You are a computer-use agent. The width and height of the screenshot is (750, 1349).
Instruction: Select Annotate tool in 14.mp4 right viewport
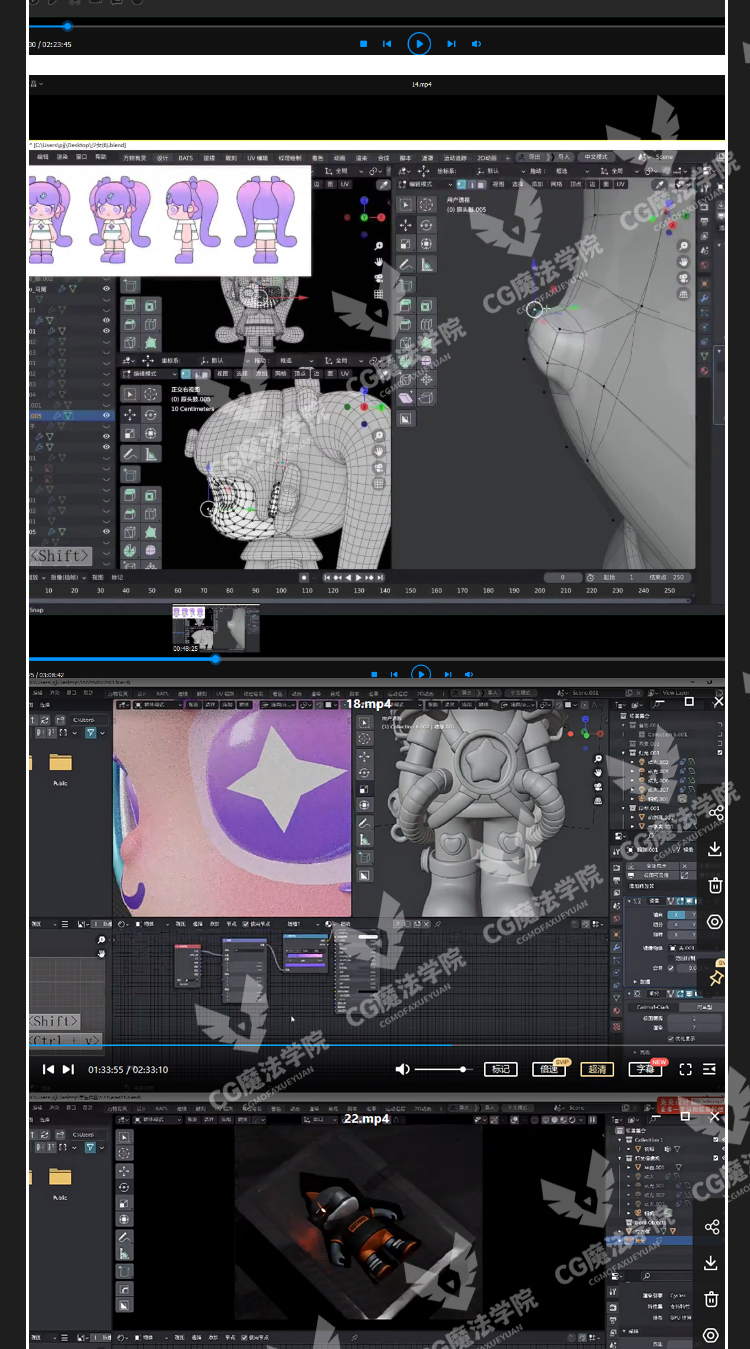coord(406,265)
